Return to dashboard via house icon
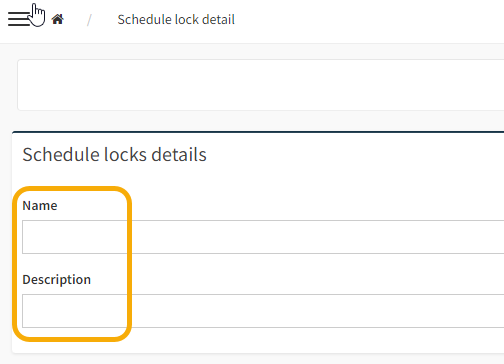Image resolution: width=504 pixels, height=364 pixels. (x=57, y=19)
